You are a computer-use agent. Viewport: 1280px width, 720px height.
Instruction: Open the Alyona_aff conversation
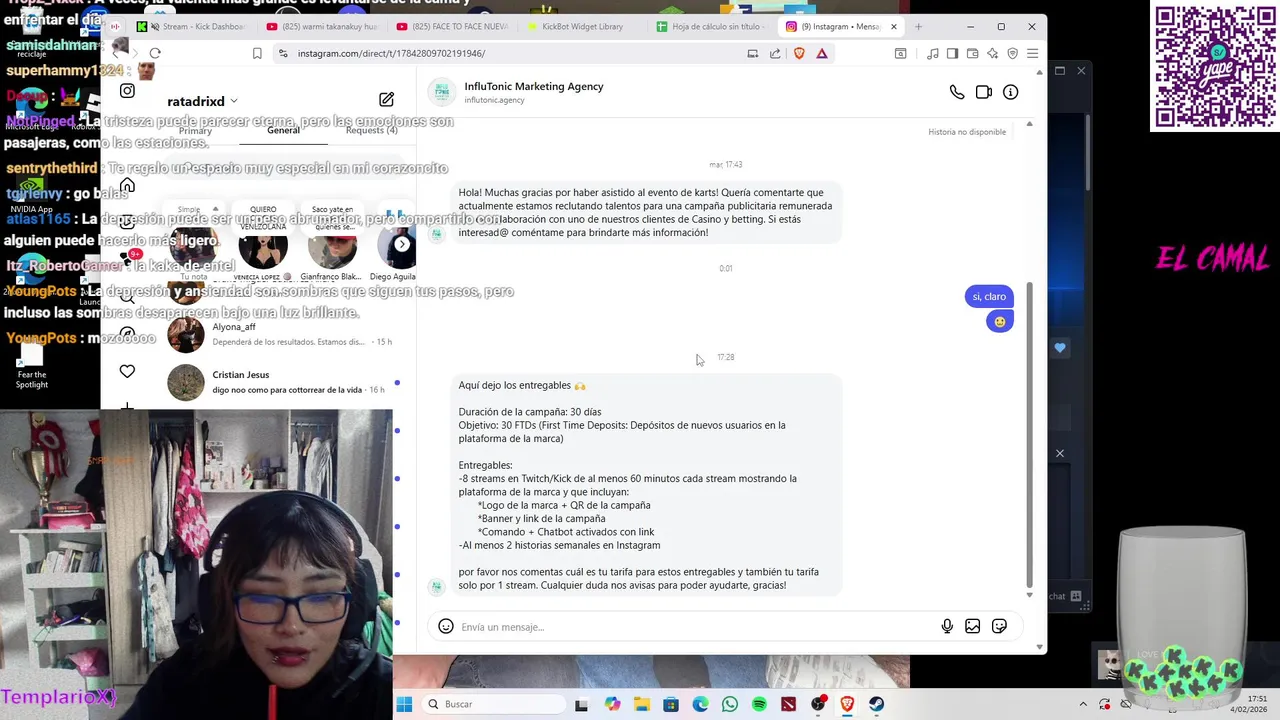(282, 334)
